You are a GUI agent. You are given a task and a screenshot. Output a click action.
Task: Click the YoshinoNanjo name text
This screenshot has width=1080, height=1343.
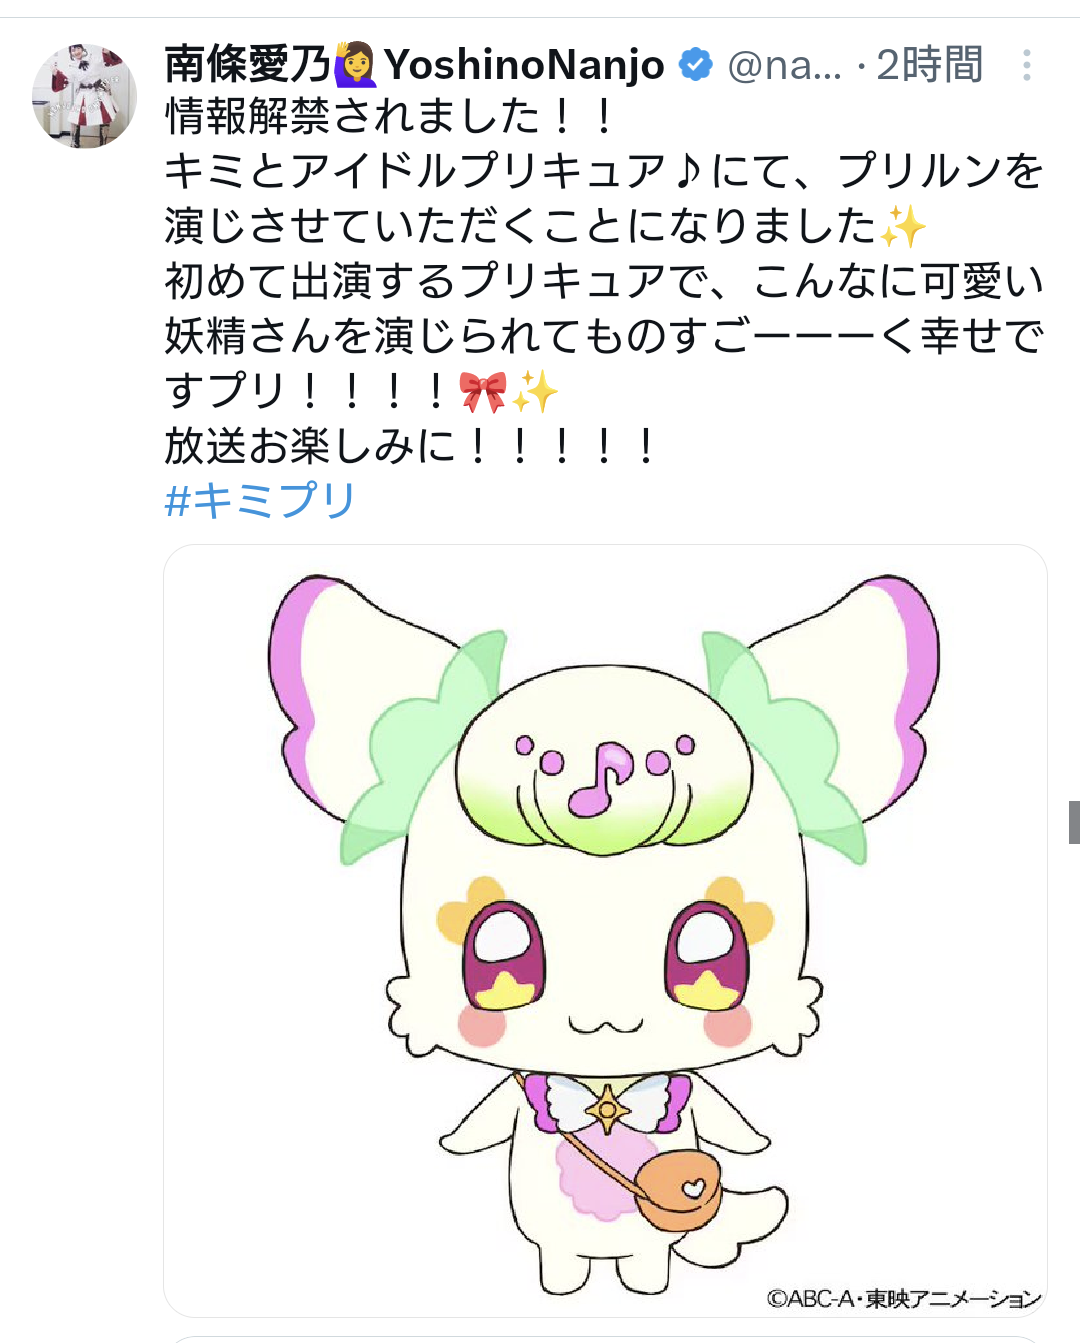tap(525, 66)
